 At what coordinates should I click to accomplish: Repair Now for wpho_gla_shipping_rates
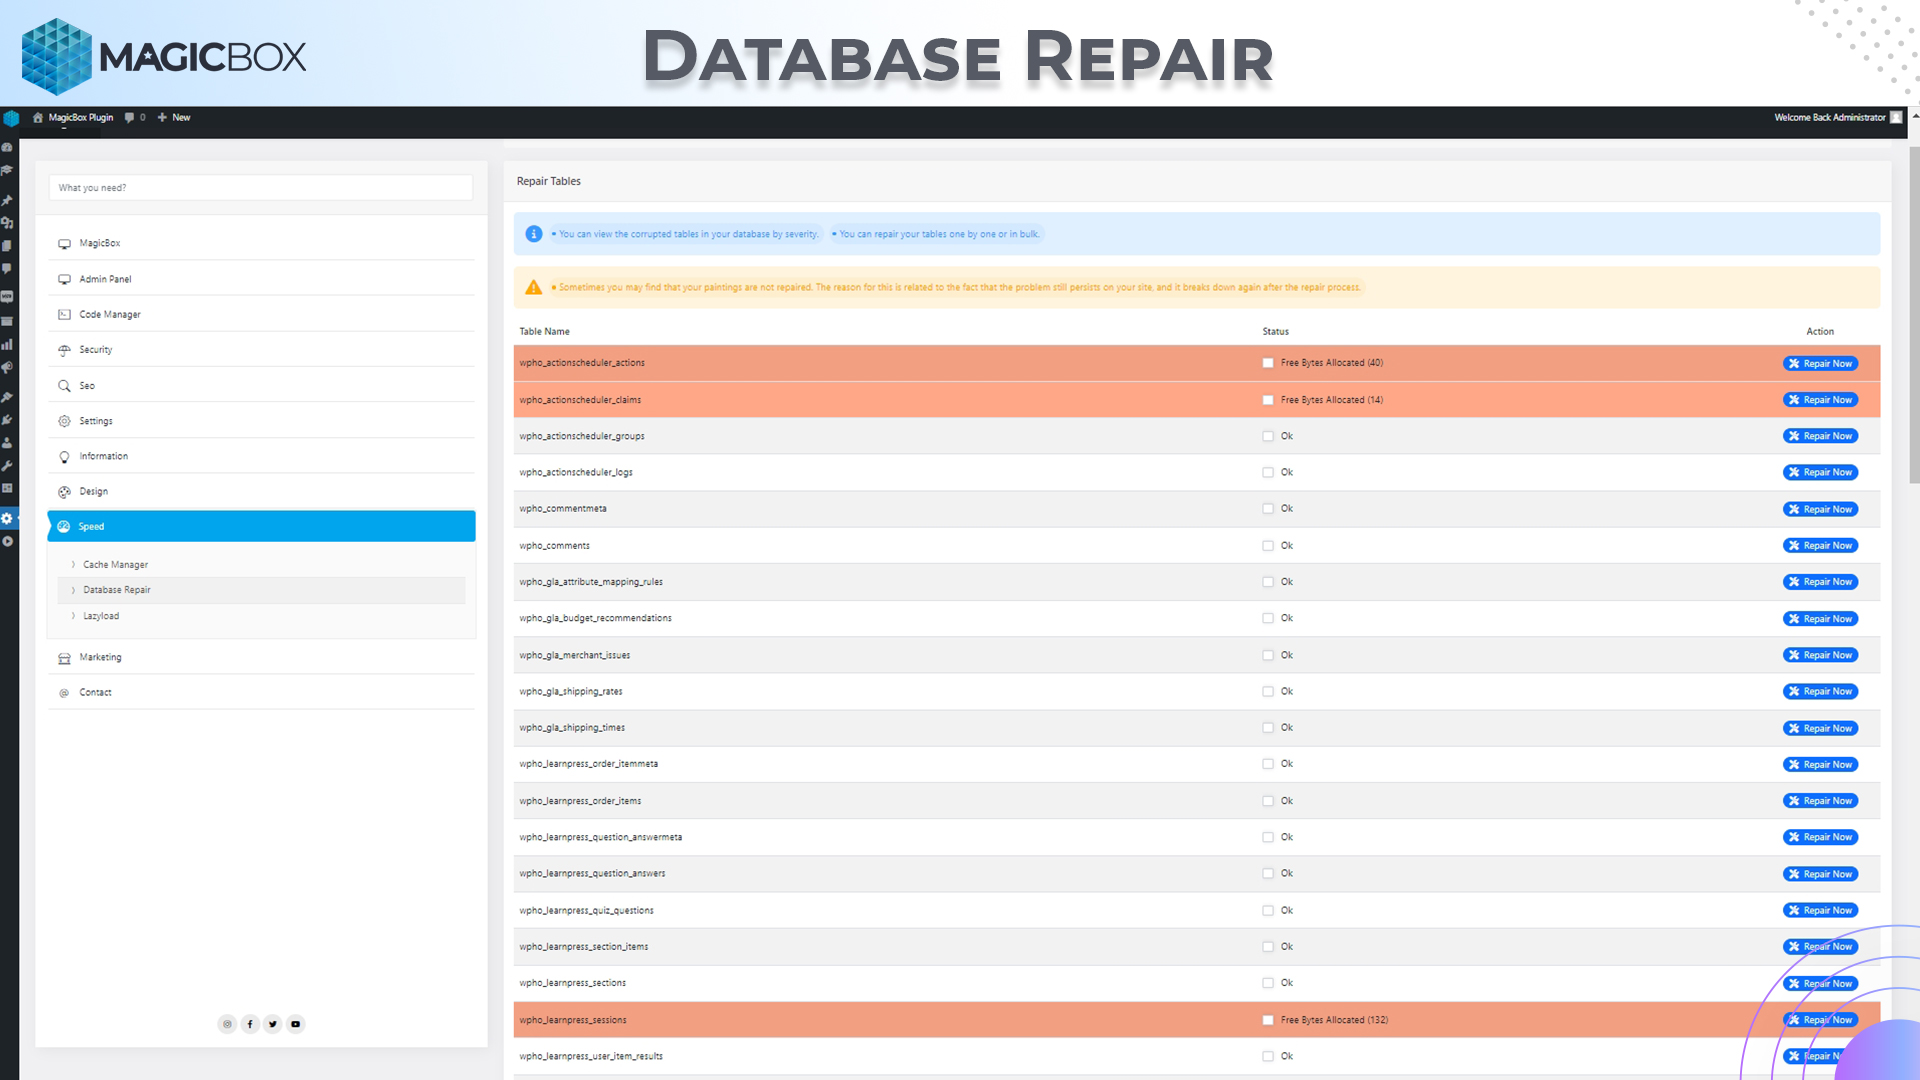tap(1820, 692)
